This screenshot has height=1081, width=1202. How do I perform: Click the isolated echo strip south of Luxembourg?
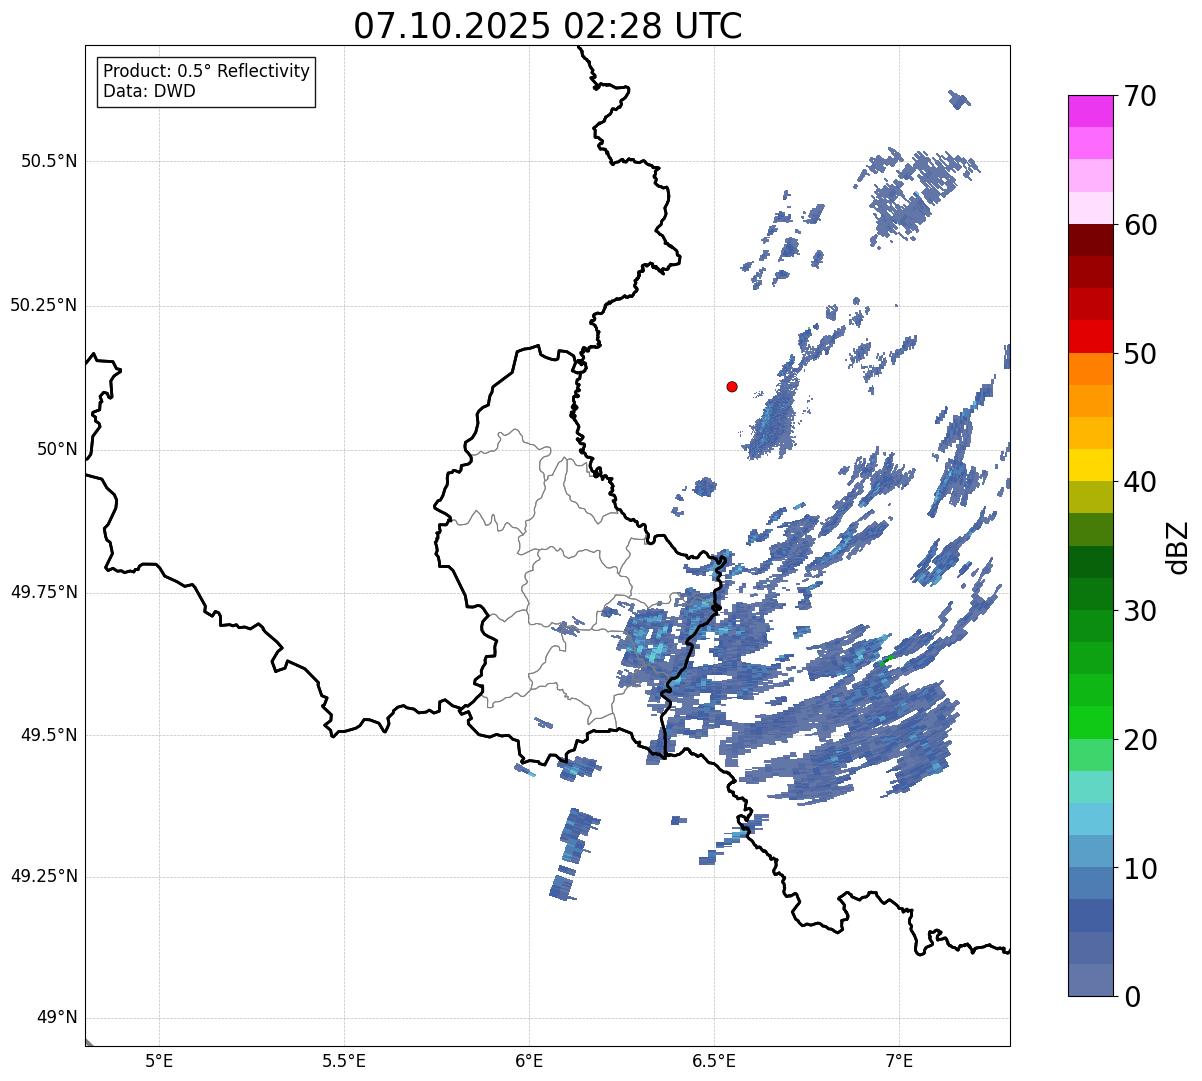(575, 855)
